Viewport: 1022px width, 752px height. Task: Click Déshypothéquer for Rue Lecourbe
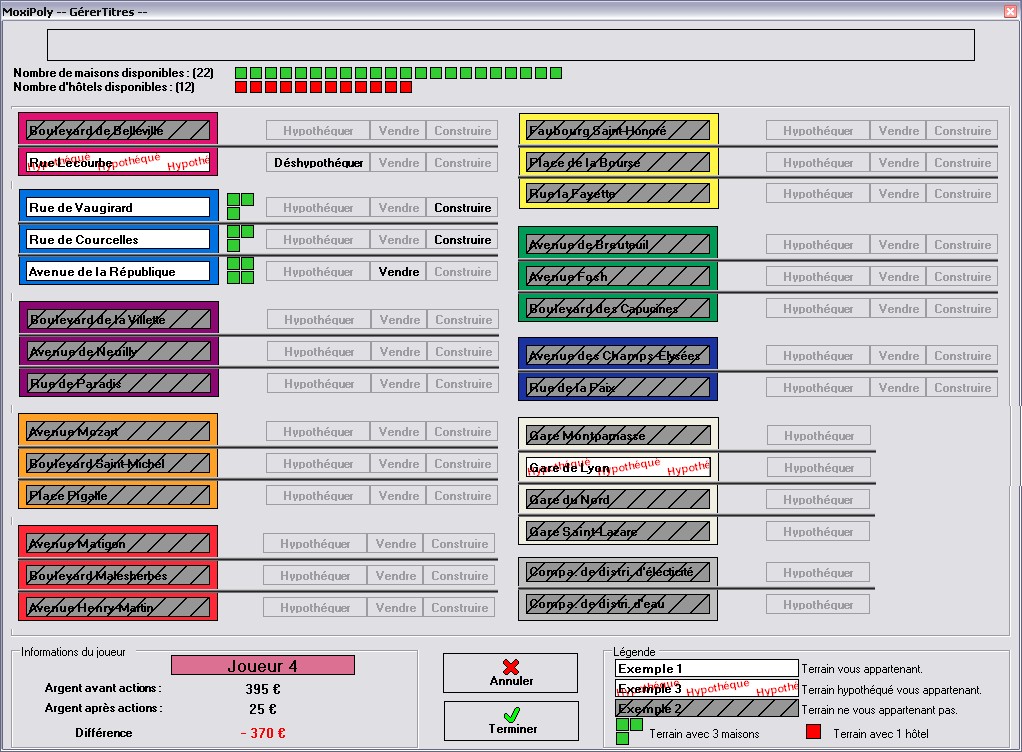click(318, 163)
